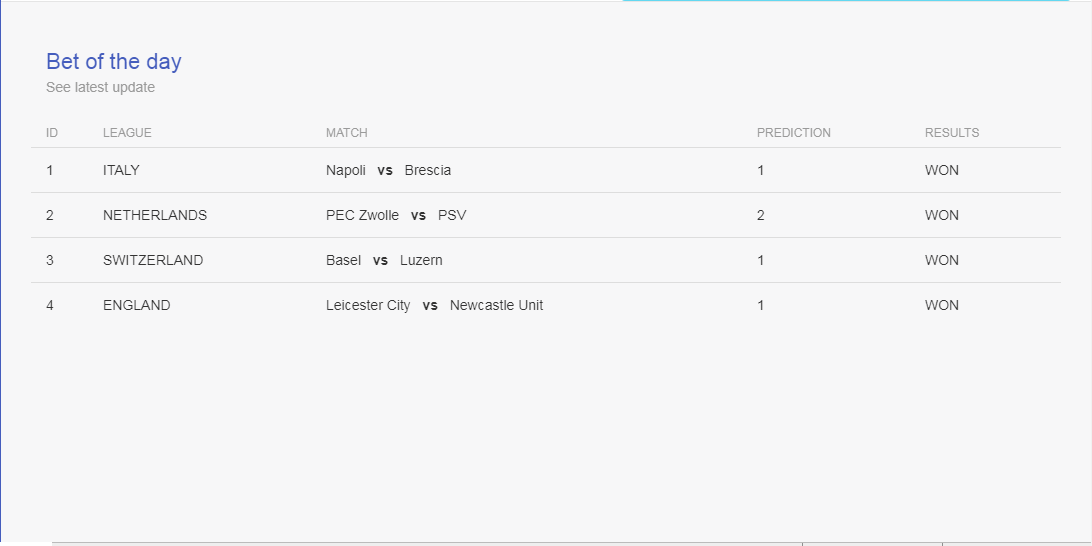Open the PEC Zwolle vs PSV match
The image size is (1092, 546).
[396, 216]
